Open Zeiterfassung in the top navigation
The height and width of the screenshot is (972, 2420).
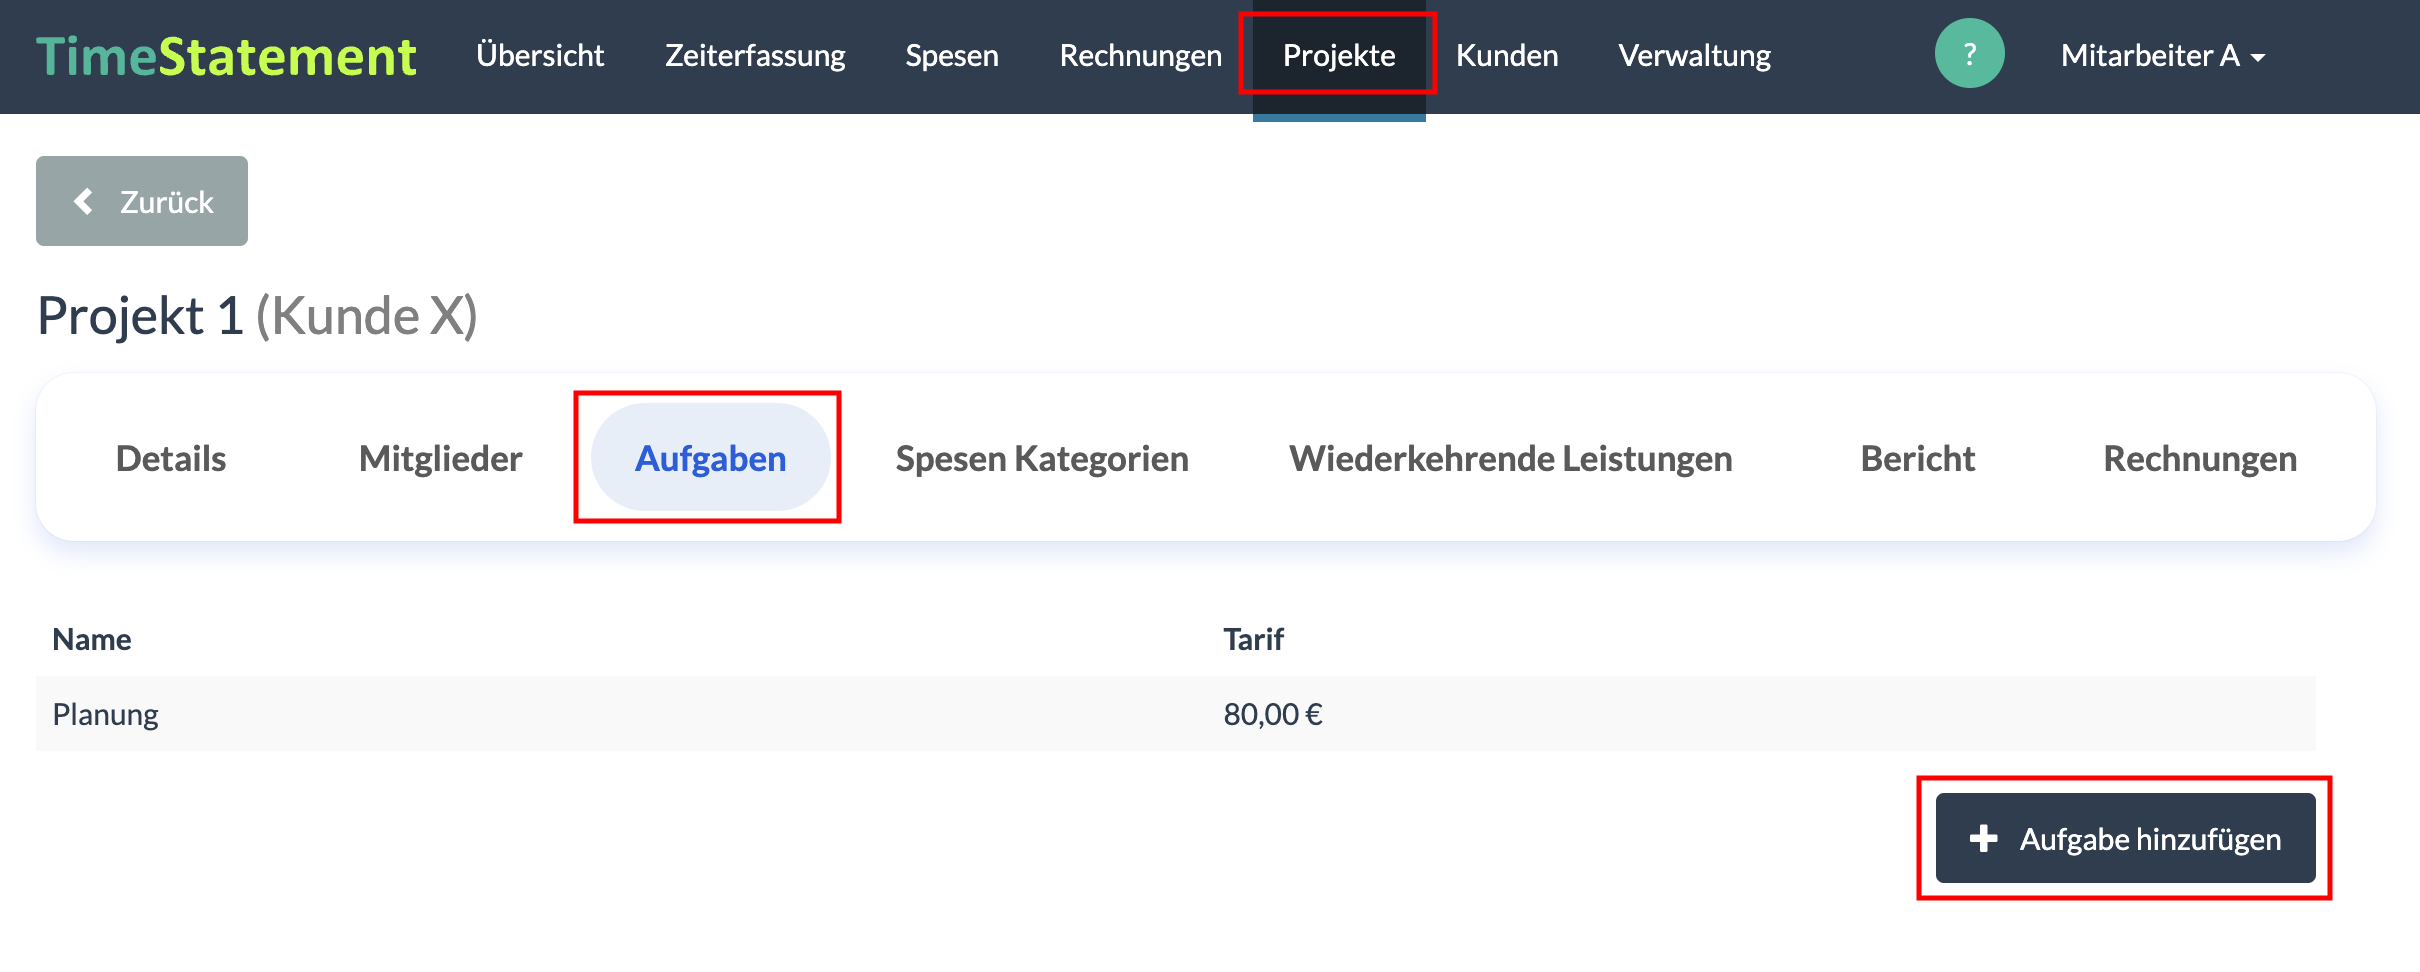tap(755, 56)
